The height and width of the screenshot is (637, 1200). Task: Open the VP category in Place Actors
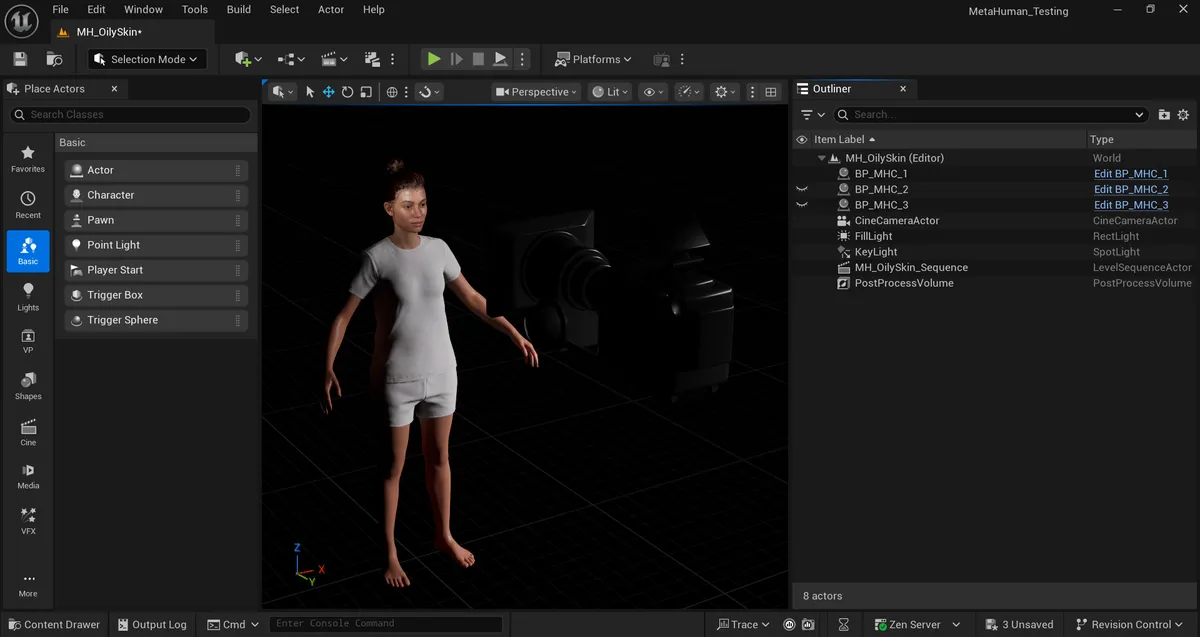coord(28,342)
